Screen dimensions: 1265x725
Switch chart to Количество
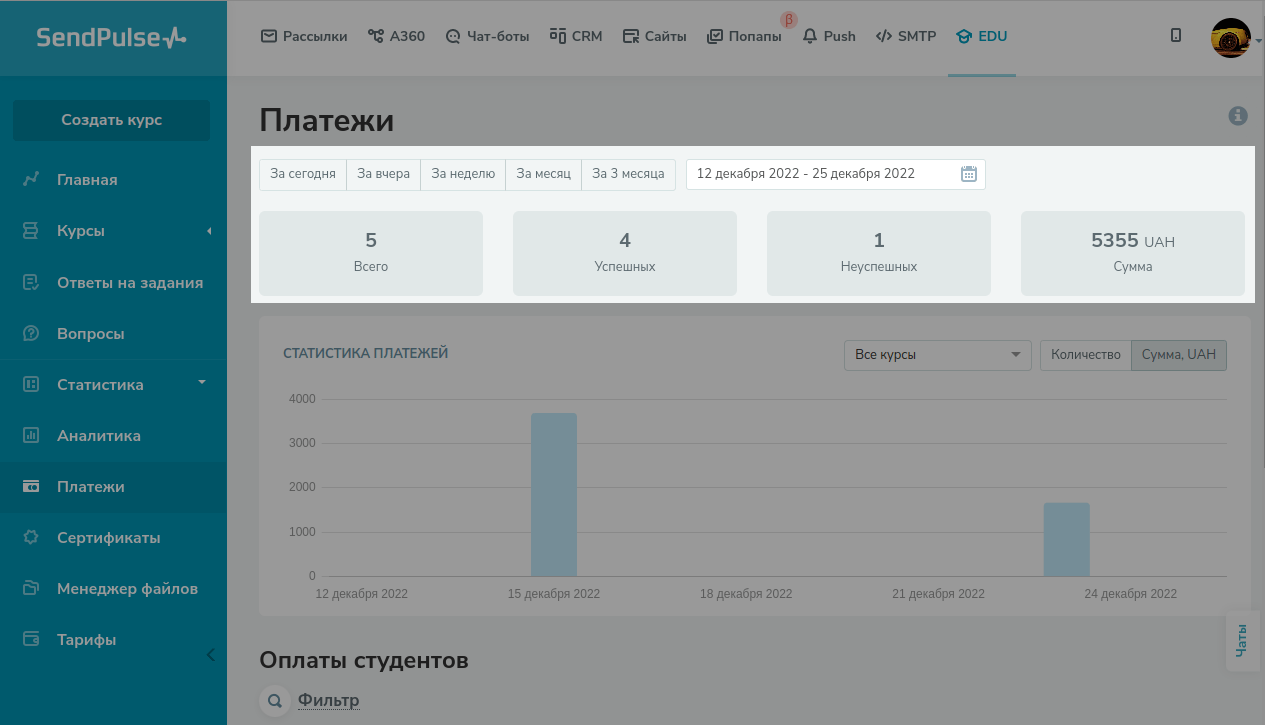click(x=1086, y=355)
